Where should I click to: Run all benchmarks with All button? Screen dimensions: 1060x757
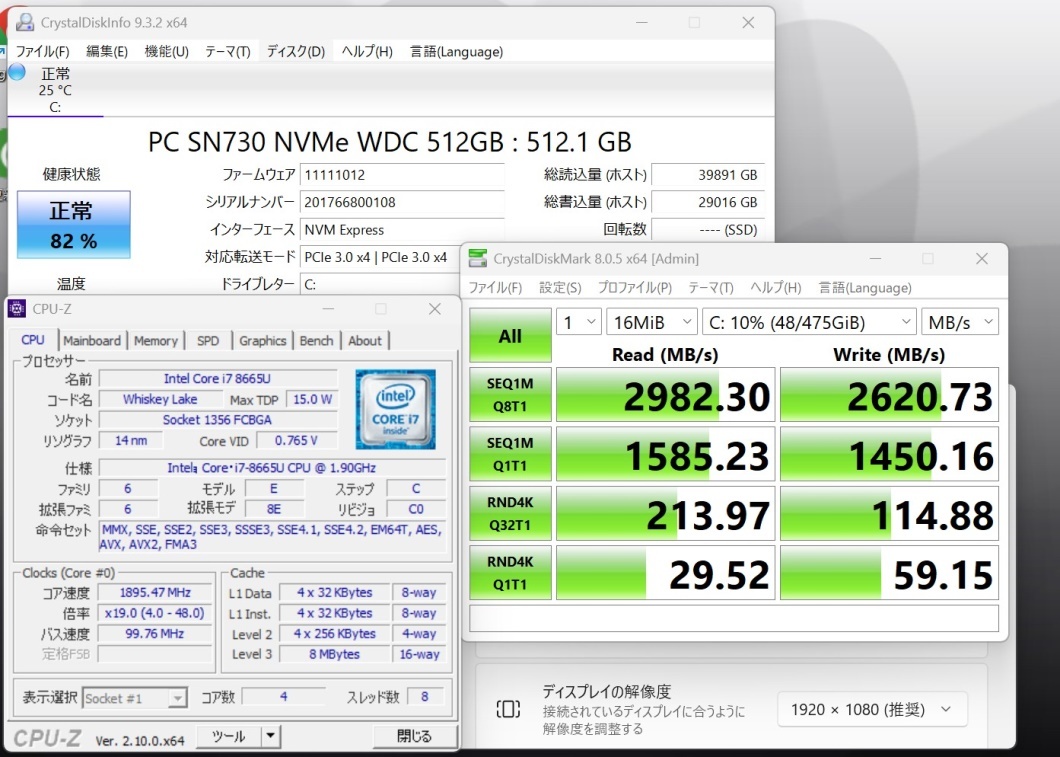click(x=510, y=336)
